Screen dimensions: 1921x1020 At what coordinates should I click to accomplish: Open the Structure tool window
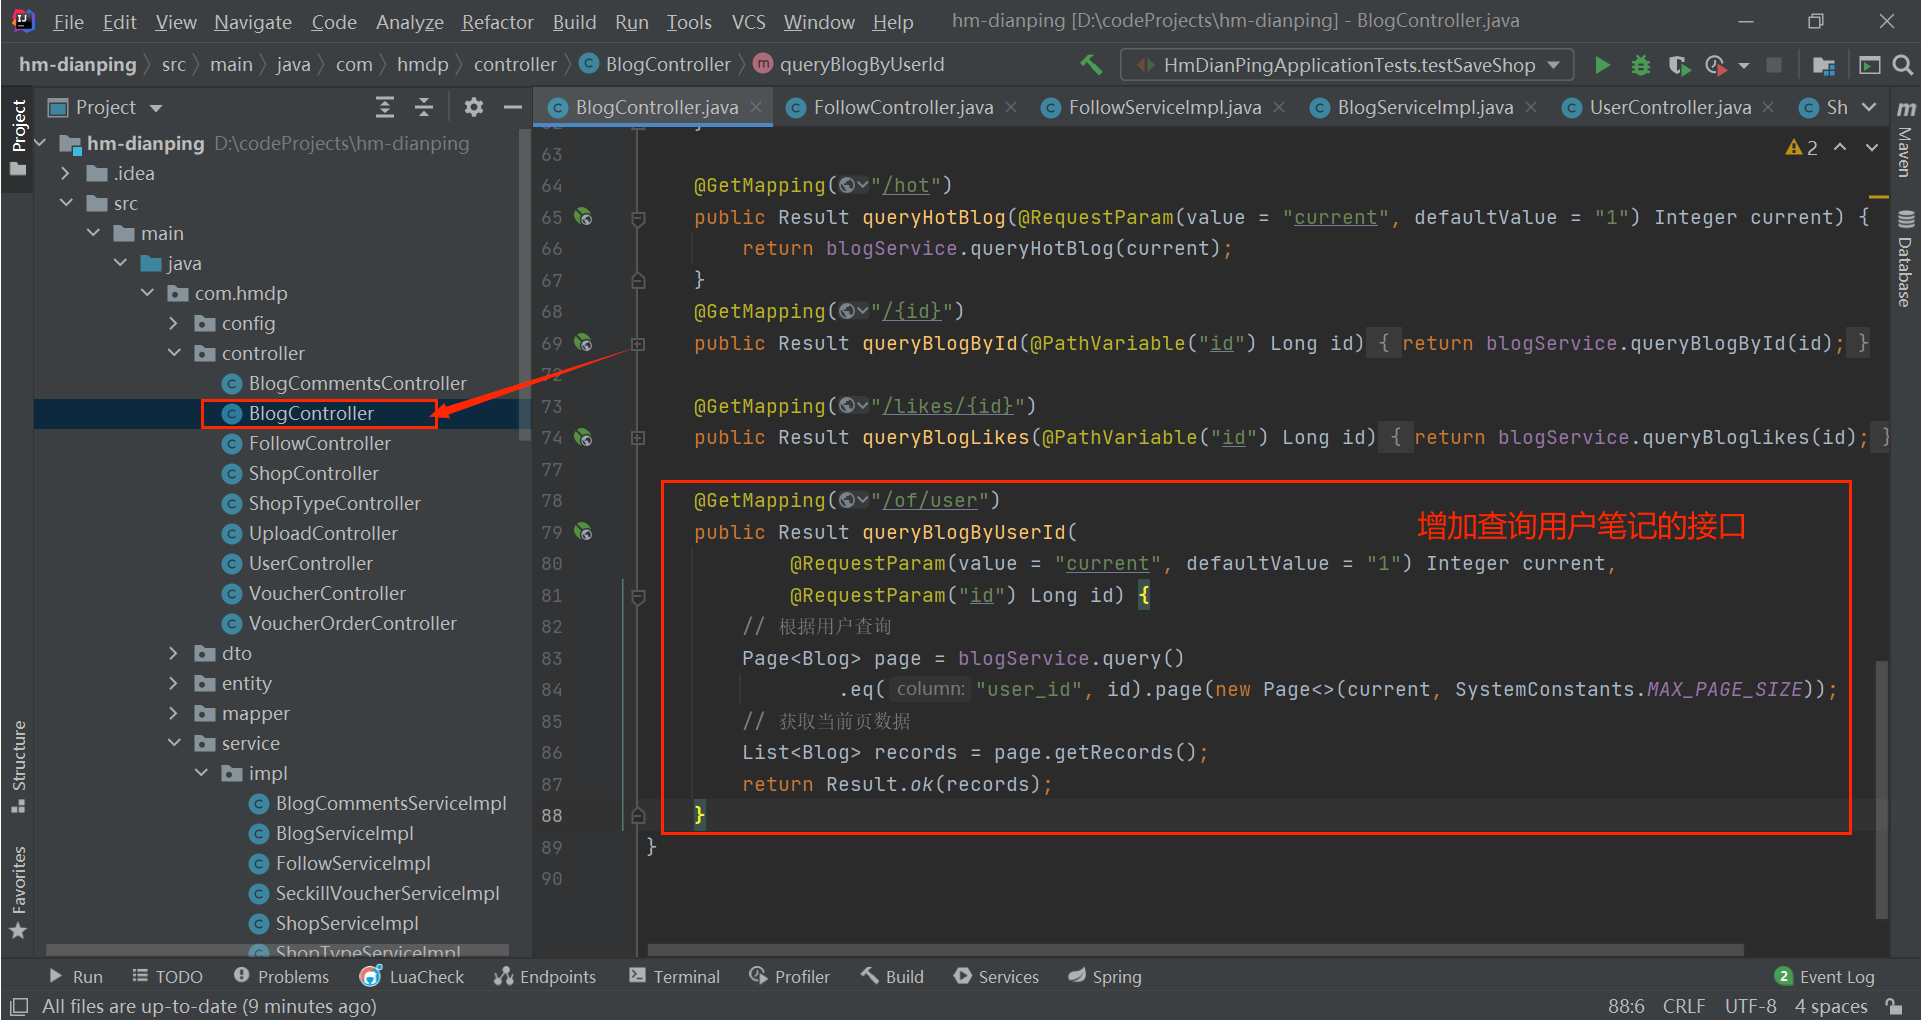tap(18, 767)
